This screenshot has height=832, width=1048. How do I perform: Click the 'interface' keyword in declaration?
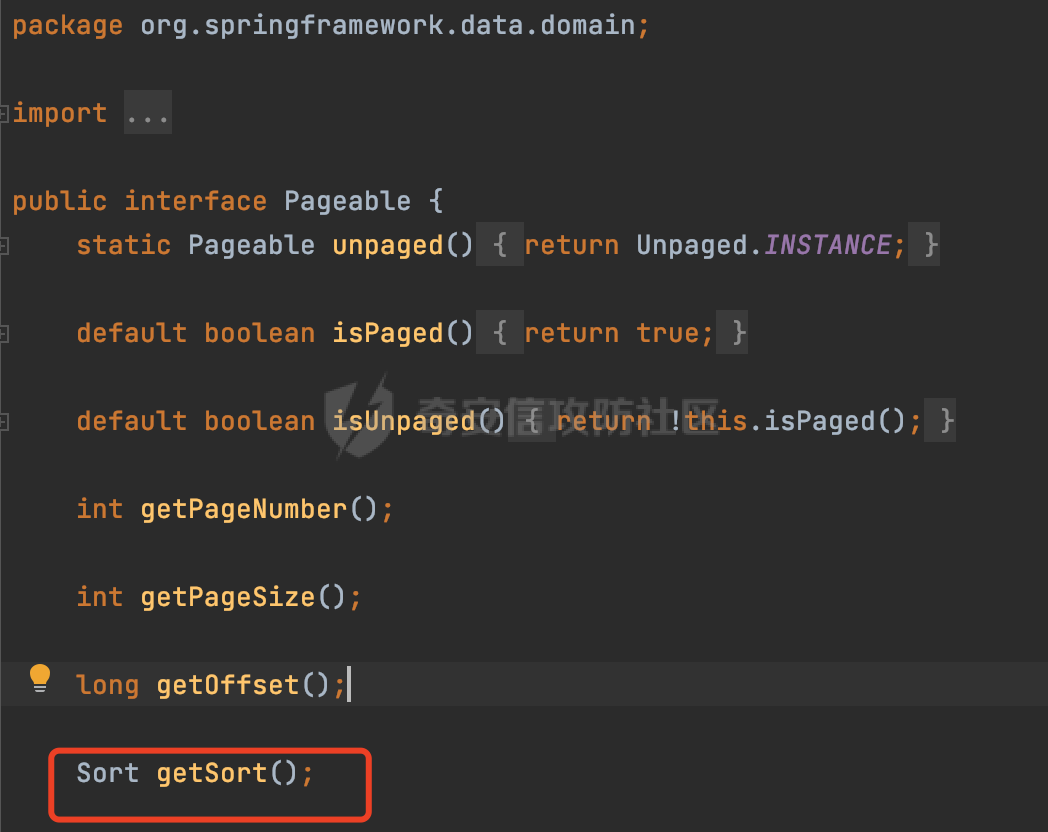pyautogui.click(x=195, y=201)
